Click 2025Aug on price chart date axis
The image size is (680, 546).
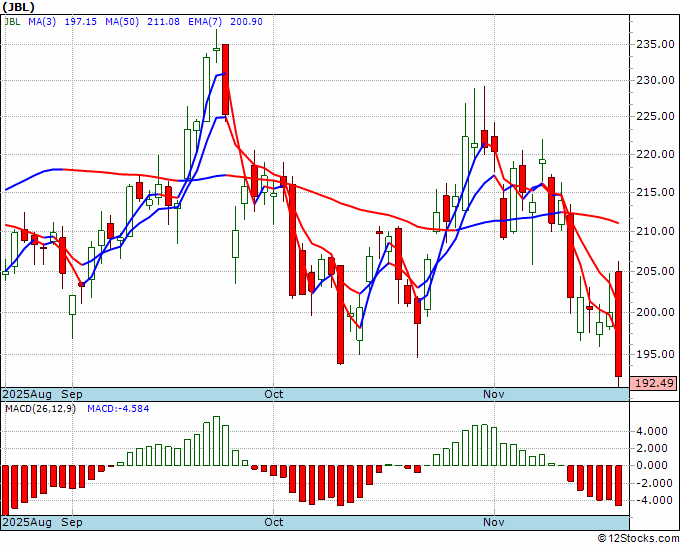27,394
